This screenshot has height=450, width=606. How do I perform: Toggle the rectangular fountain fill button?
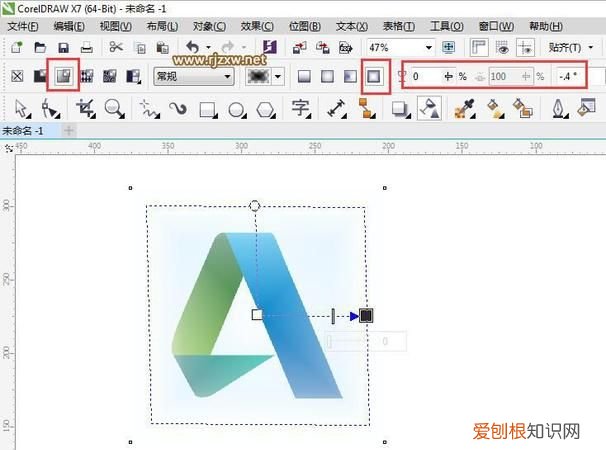[375, 76]
